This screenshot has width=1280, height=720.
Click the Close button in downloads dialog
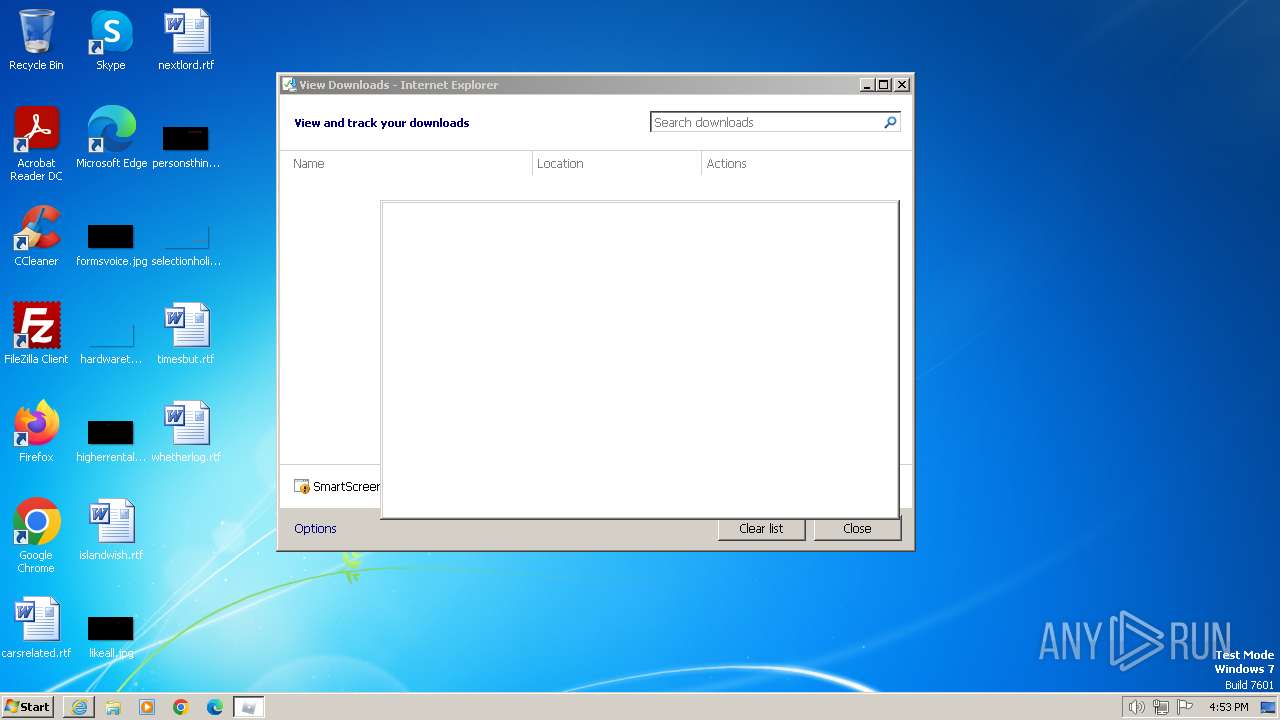[857, 528]
